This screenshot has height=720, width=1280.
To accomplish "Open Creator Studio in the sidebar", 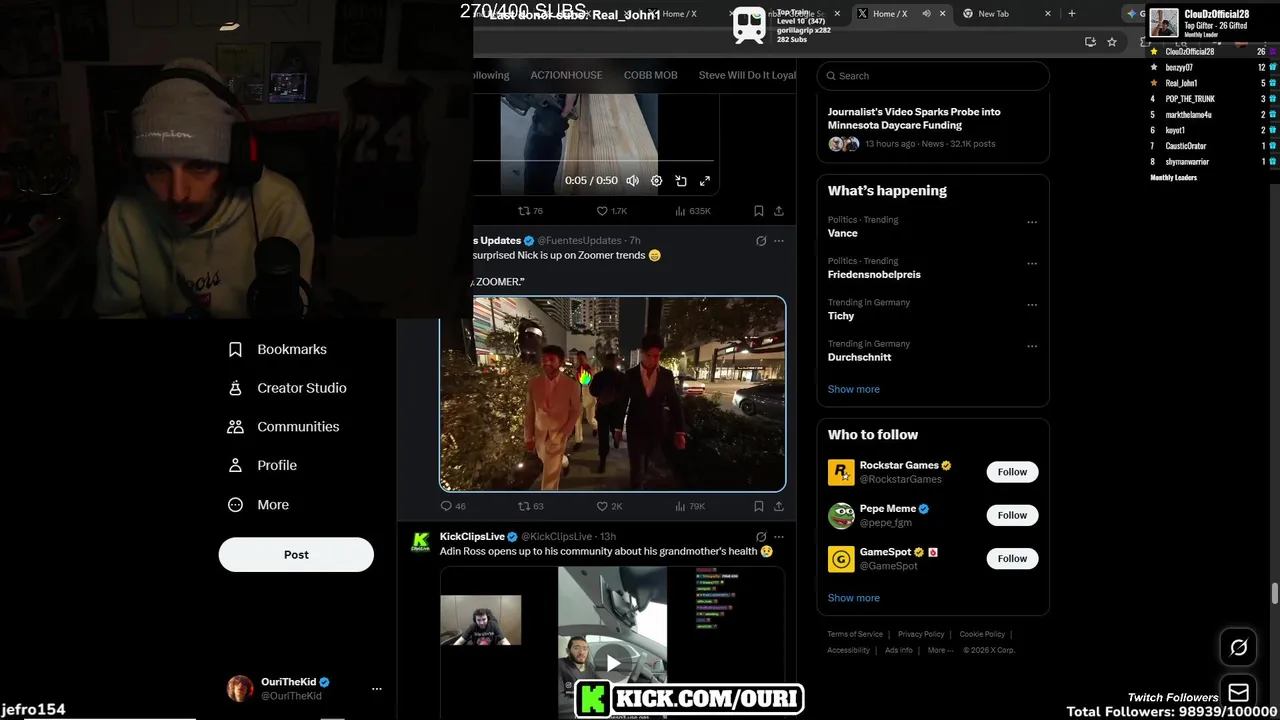I will [287, 388].
